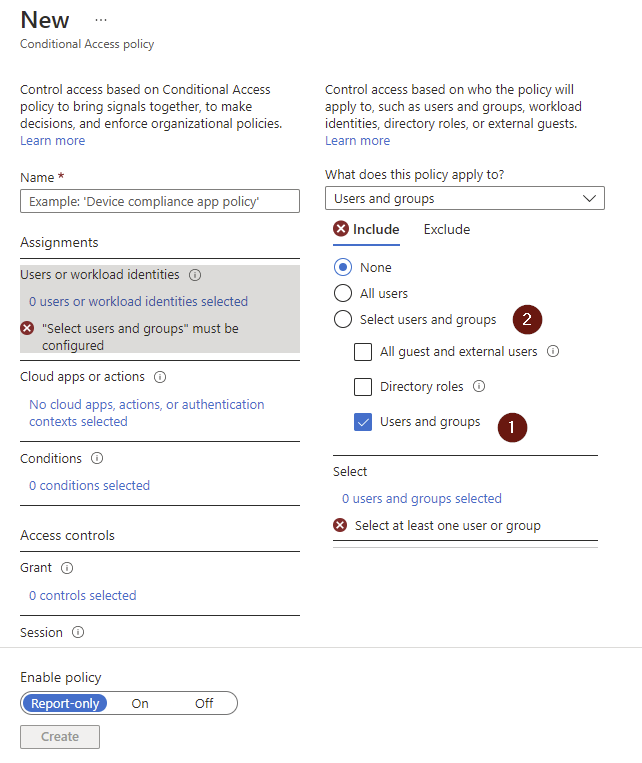Click the Directory roles info icon
Viewport: 642px width, 763px height.
(479, 386)
